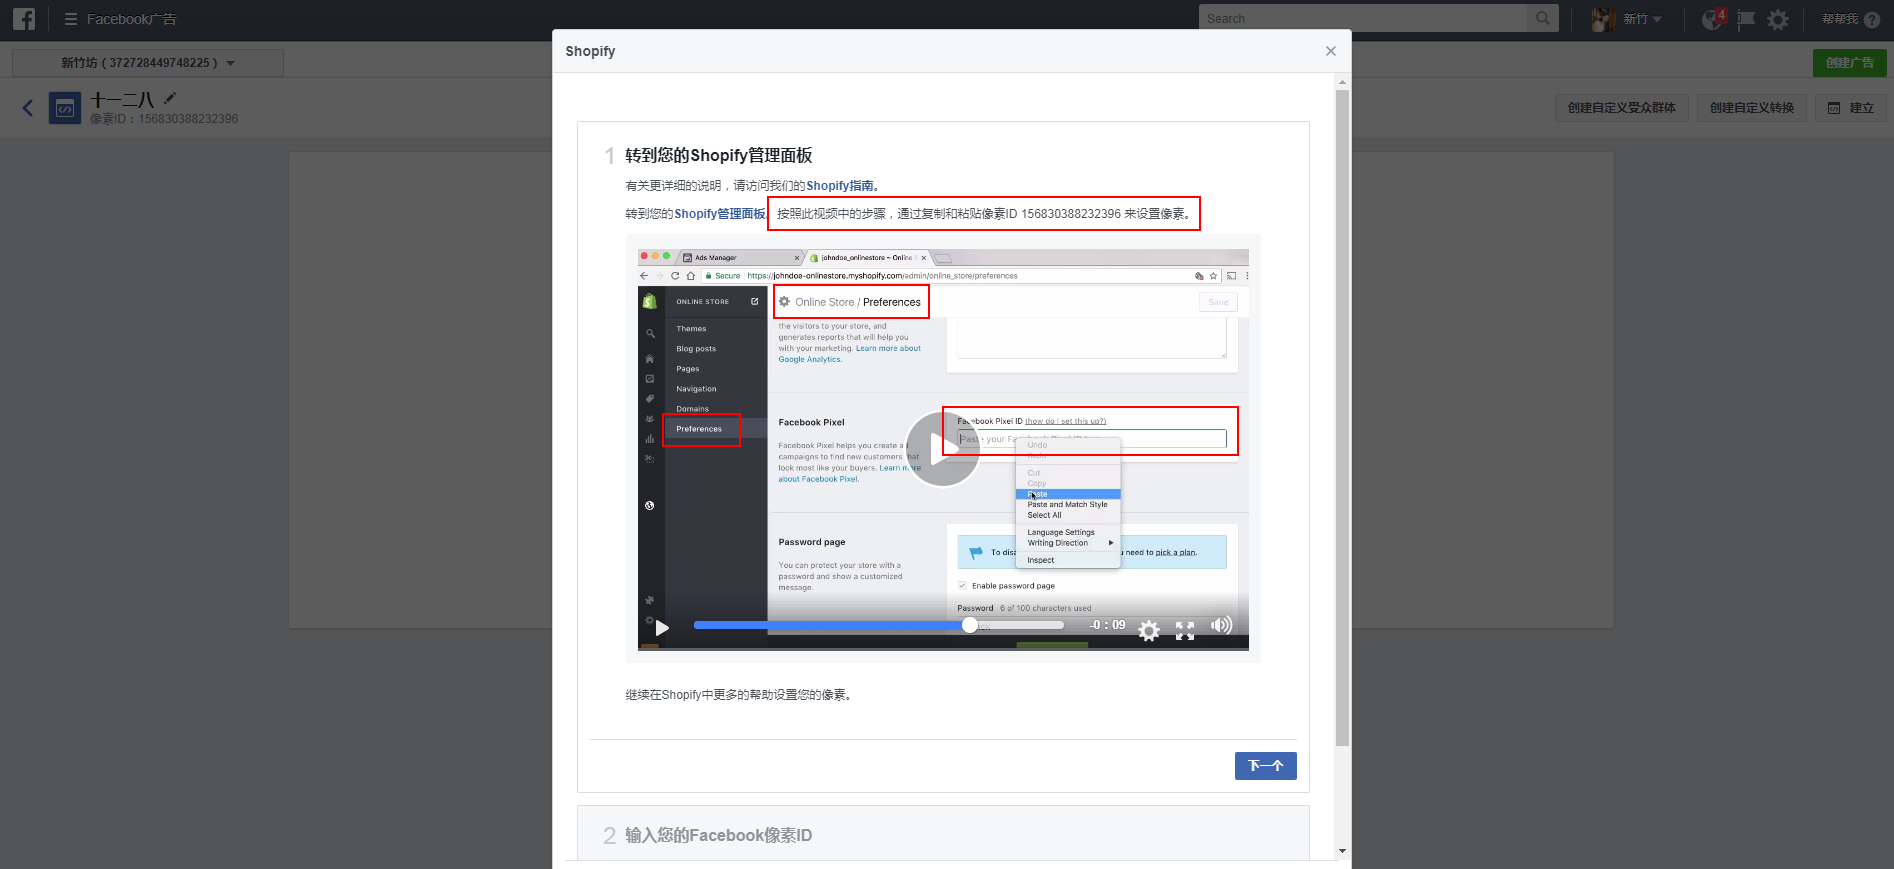The width and height of the screenshot is (1894, 869).
Task: Click the 帮帮我 help text
Action: coord(1839,19)
